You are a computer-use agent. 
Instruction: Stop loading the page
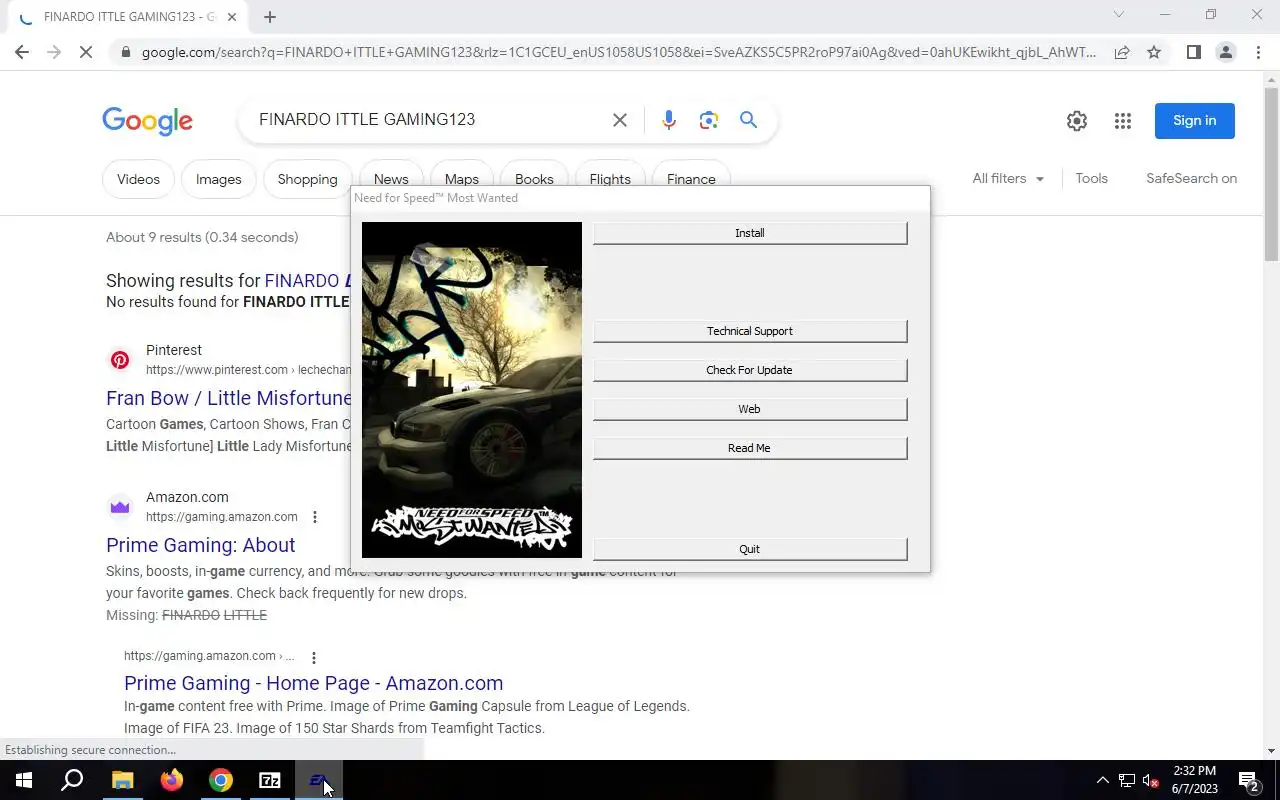[x=86, y=52]
